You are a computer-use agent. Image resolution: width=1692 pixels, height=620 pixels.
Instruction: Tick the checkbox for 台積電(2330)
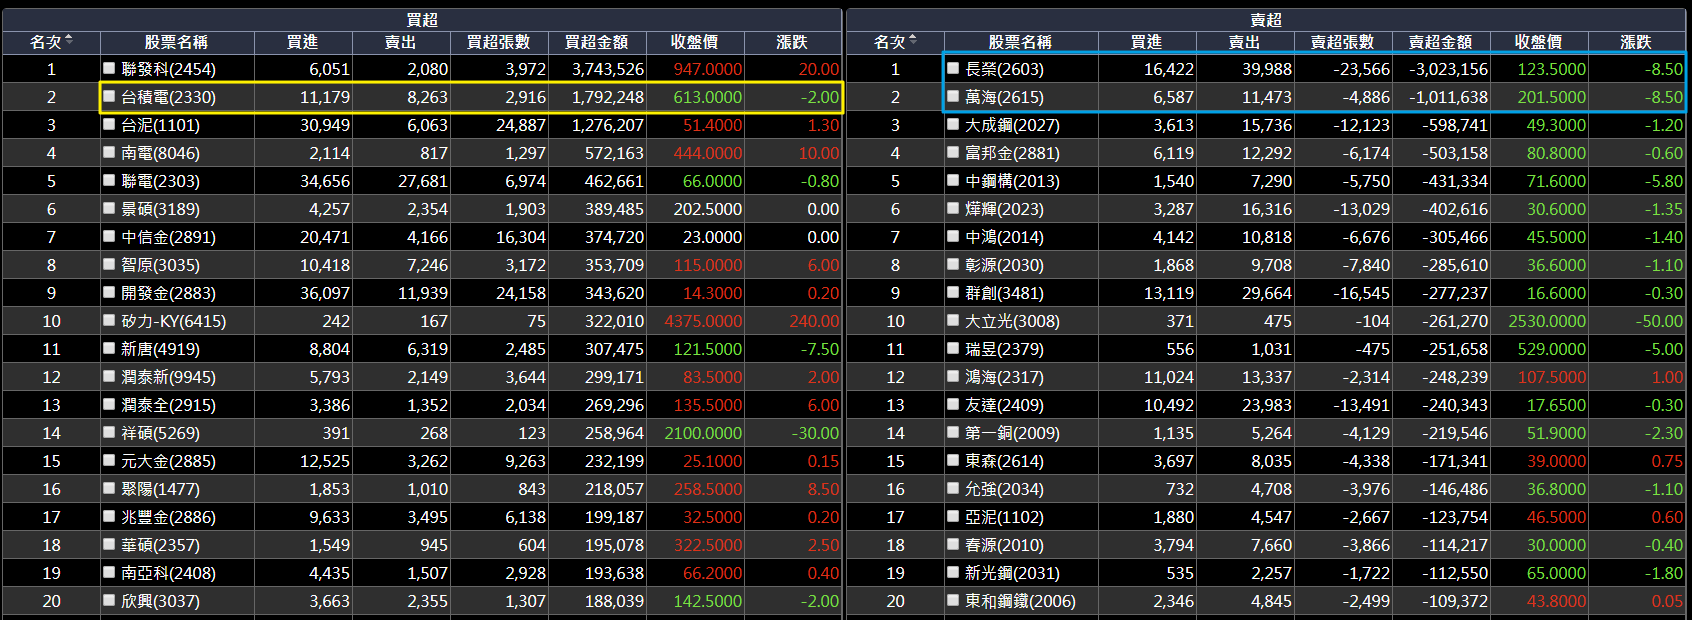pos(109,96)
